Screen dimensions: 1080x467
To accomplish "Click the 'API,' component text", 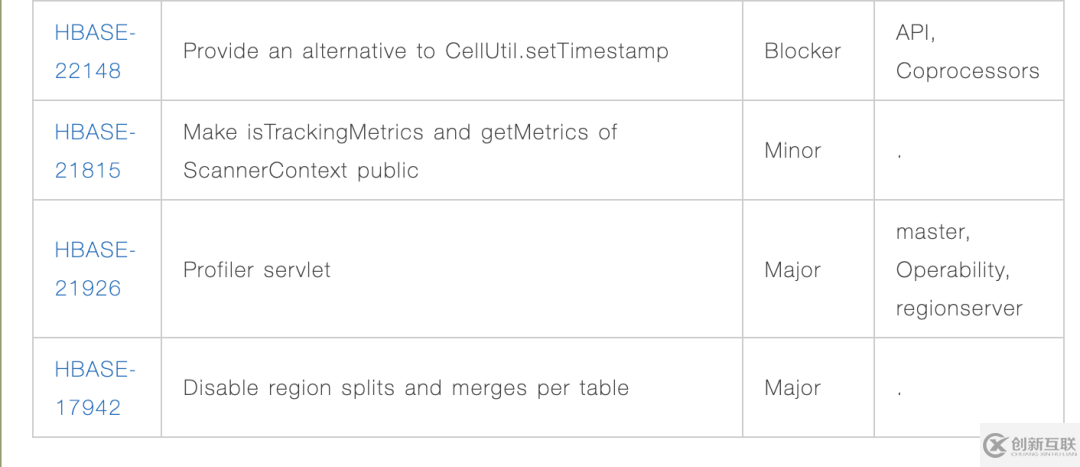I will point(915,33).
